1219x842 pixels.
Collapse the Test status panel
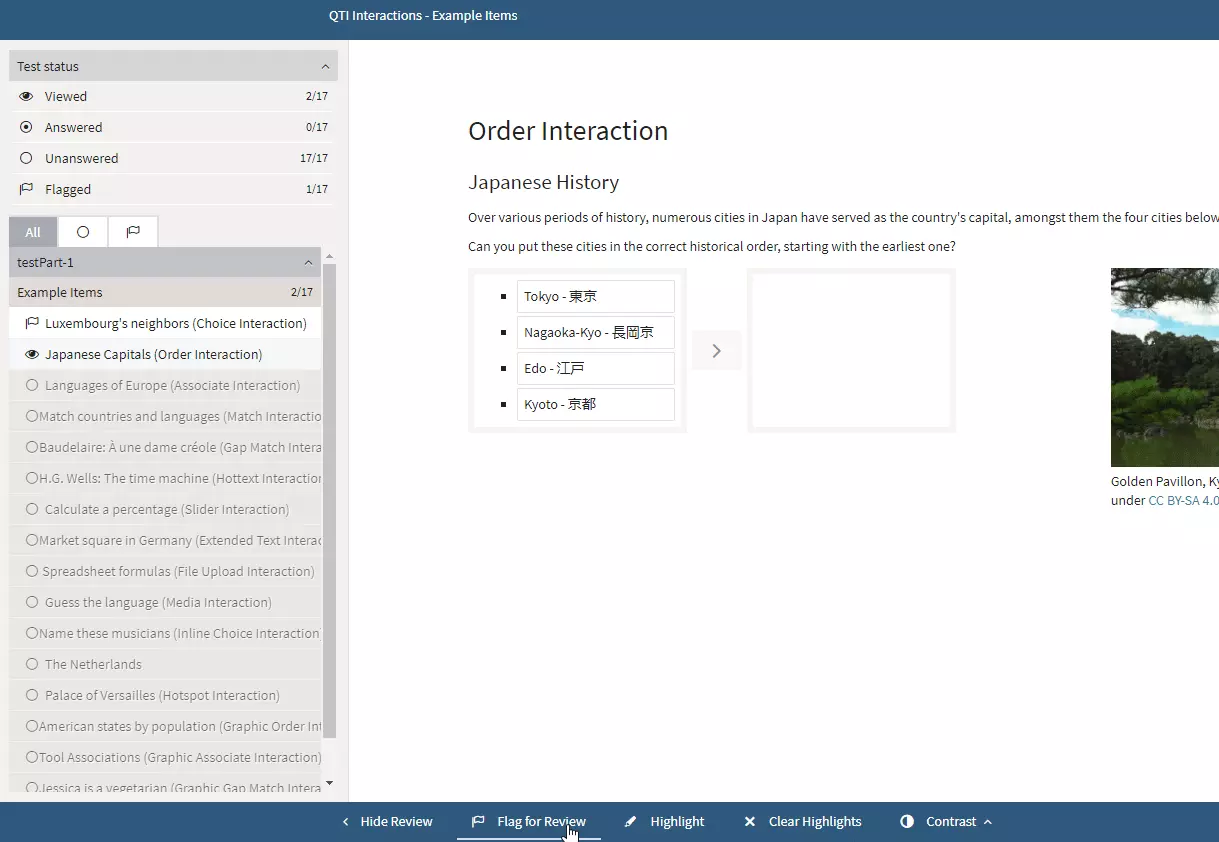[x=325, y=66]
